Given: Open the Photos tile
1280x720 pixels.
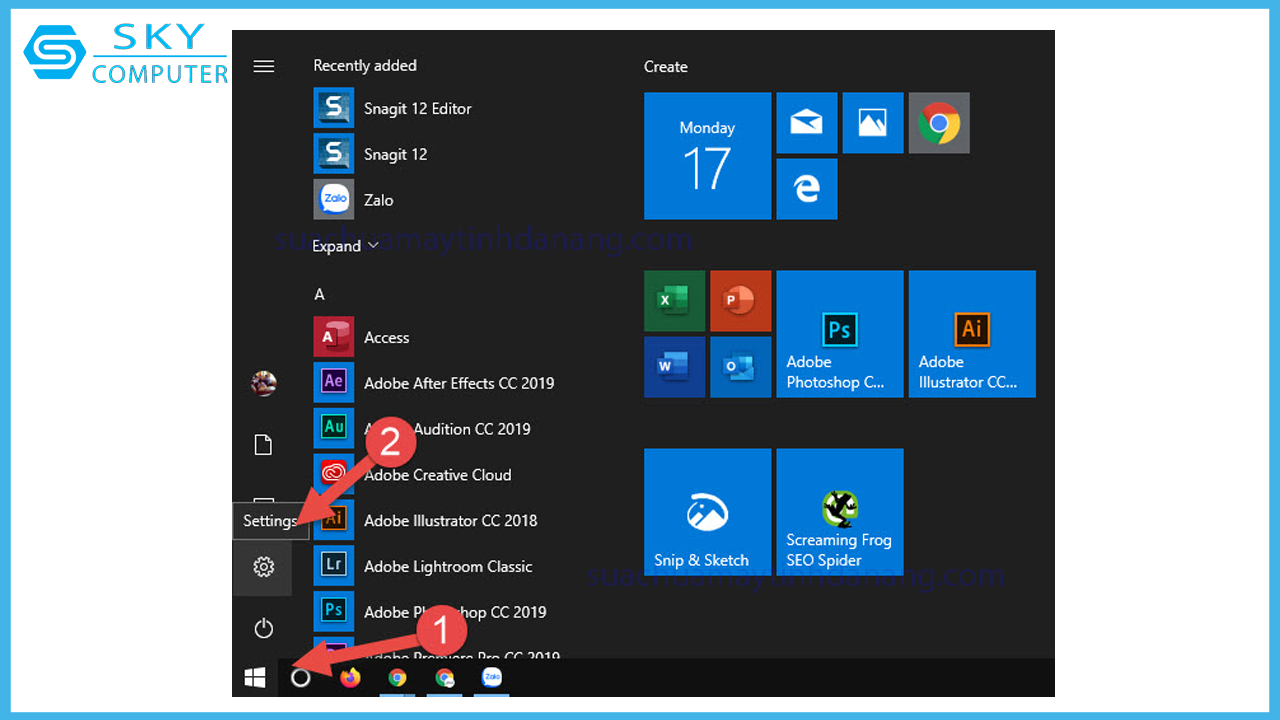Looking at the screenshot, I should pos(872,123).
